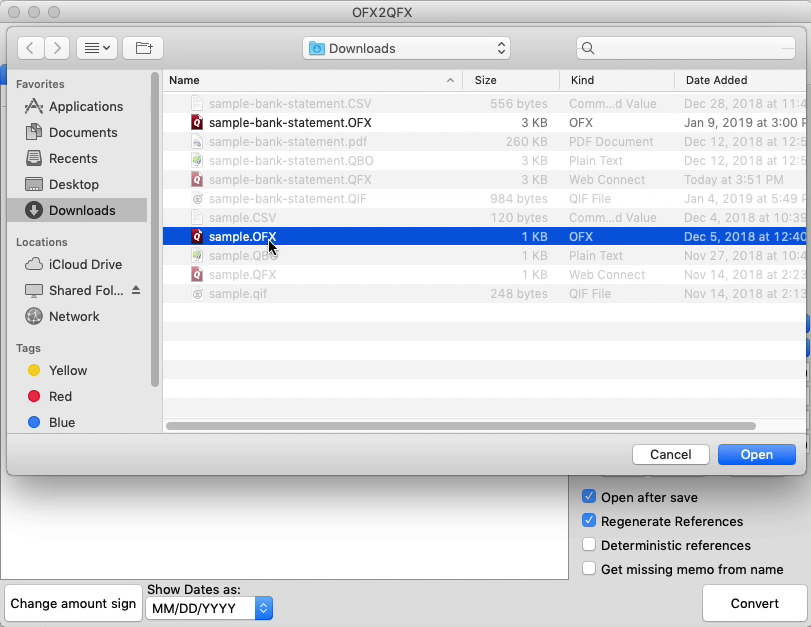This screenshot has height=627, width=811.
Task: Sort files by Date Added column
Action: click(x=741, y=80)
